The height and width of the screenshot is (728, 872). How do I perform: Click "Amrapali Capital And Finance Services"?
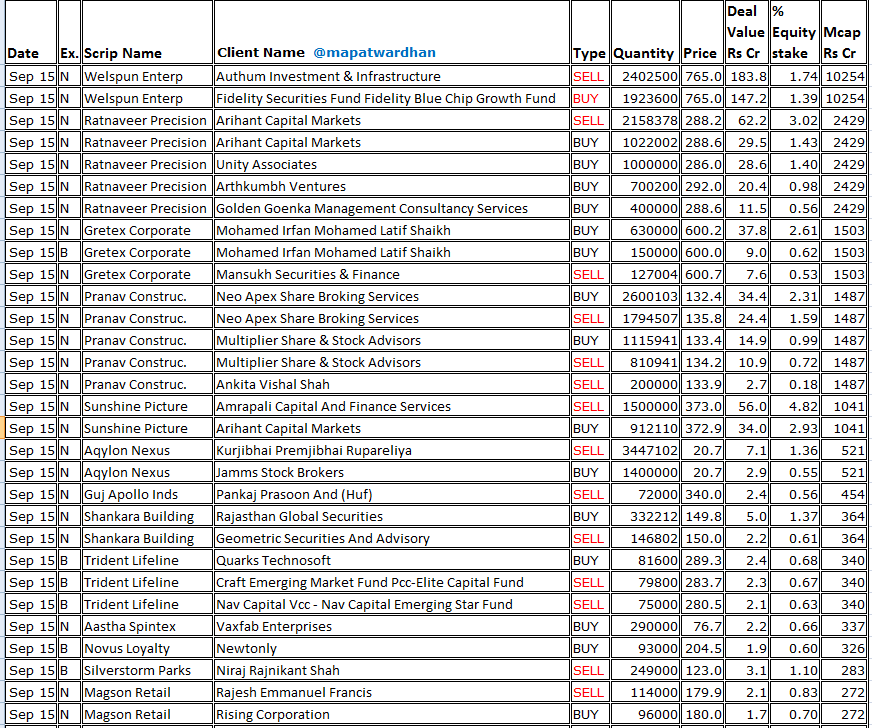(392, 407)
